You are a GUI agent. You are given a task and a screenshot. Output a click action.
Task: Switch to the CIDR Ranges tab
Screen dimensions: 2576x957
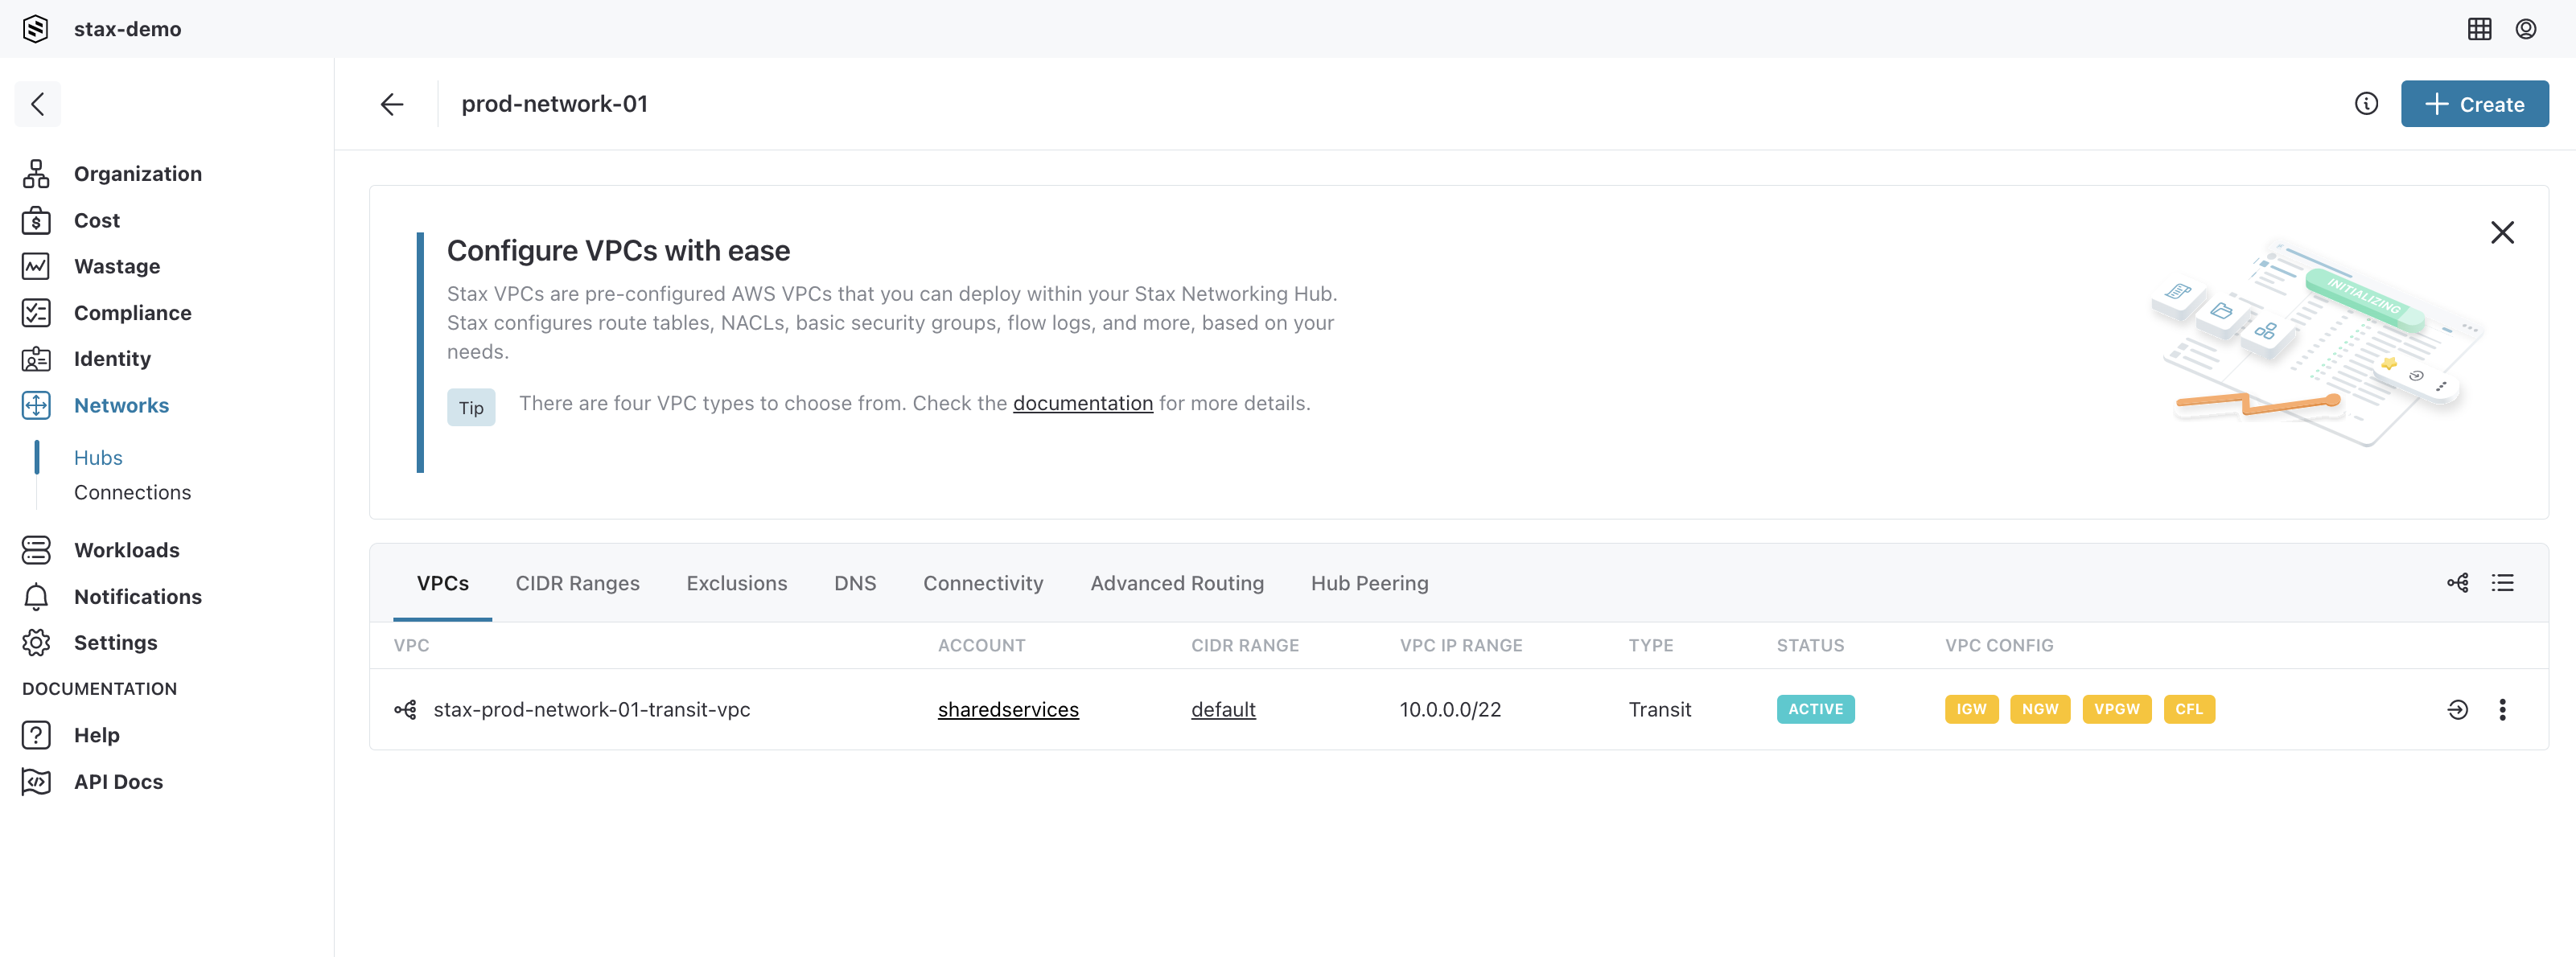click(578, 583)
